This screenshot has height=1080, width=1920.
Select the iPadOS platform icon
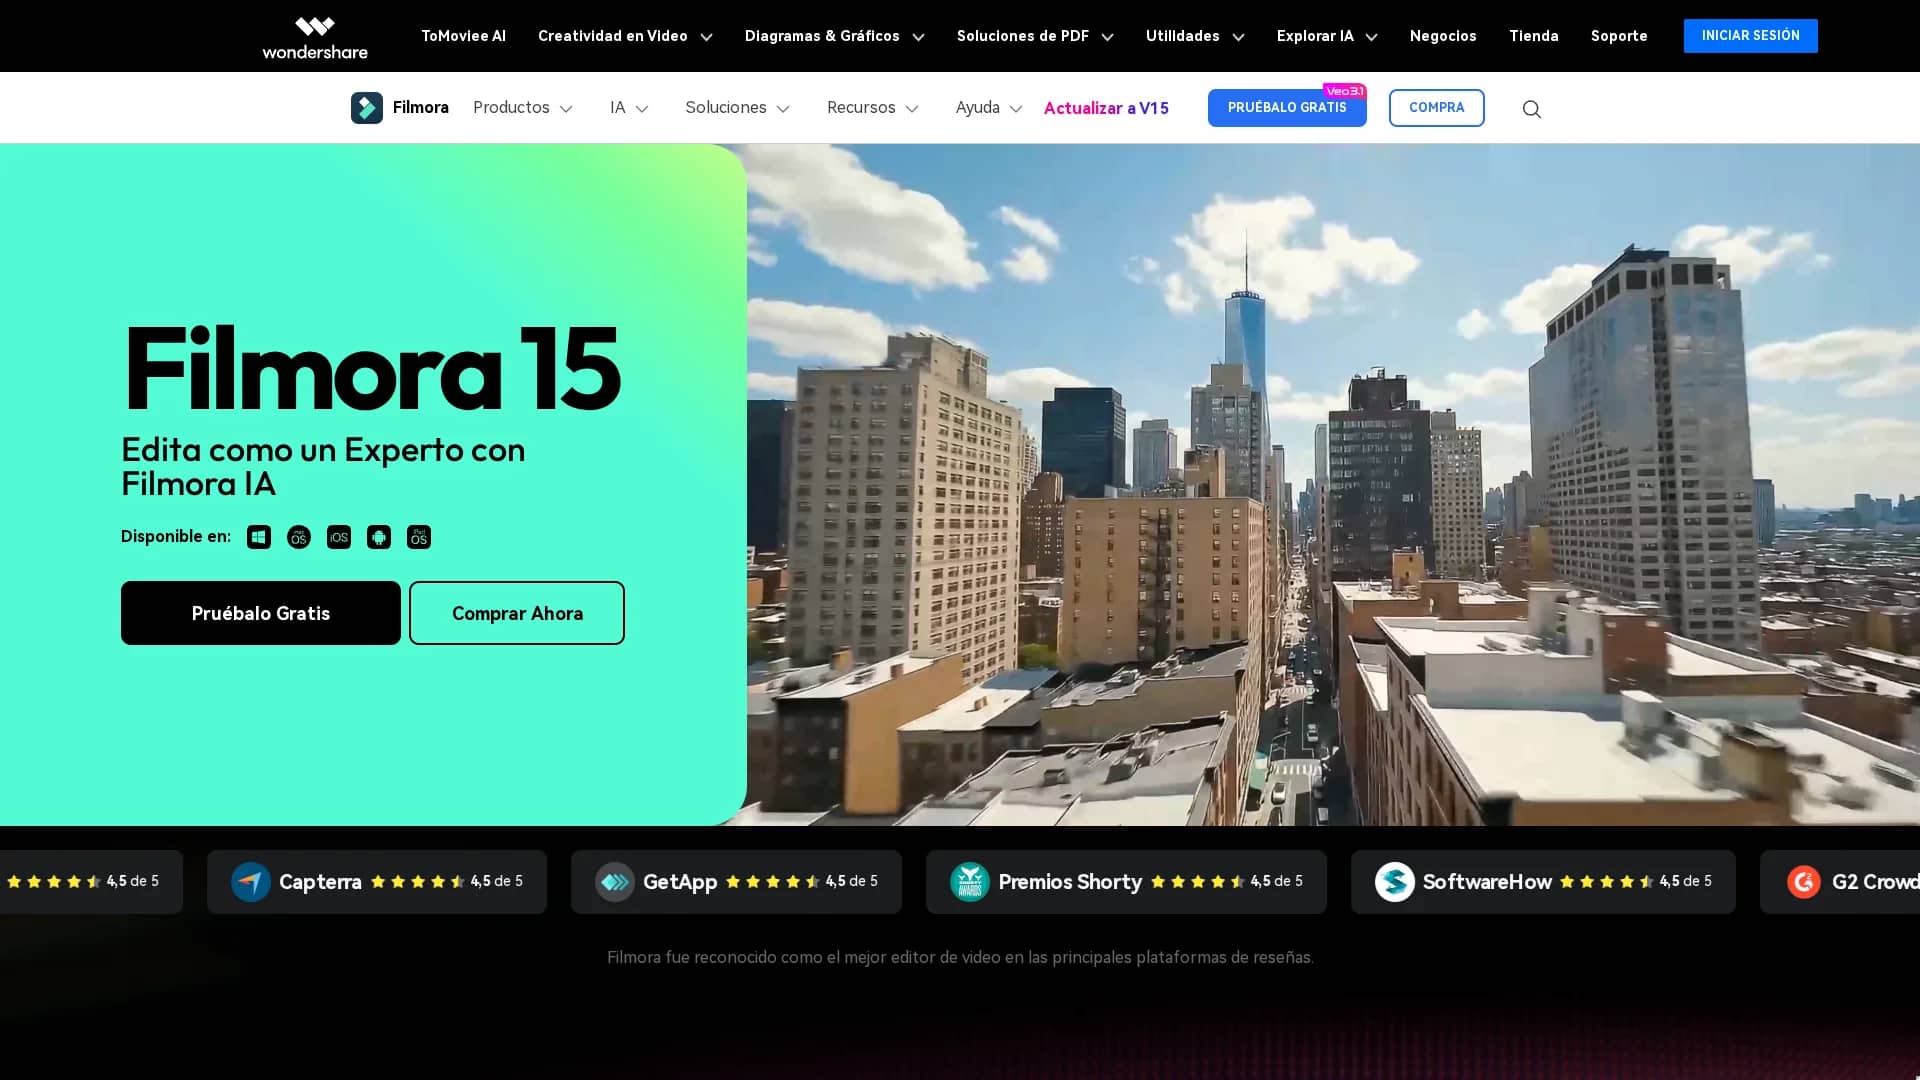(419, 537)
